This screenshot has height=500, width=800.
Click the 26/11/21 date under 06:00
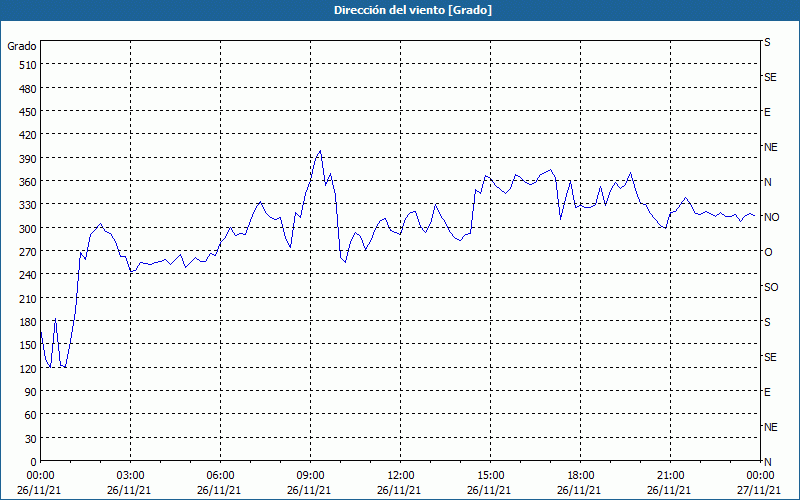pyautogui.click(x=219, y=490)
